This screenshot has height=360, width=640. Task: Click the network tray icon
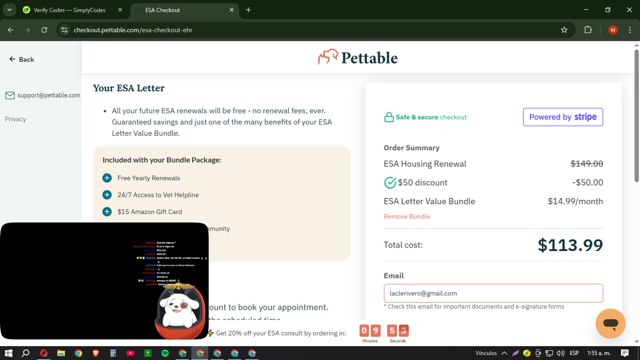coord(549,353)
